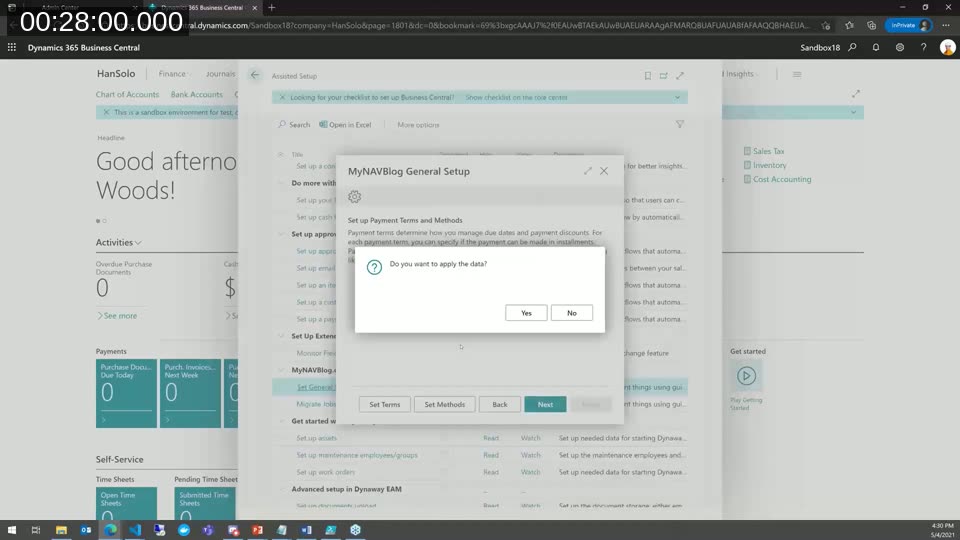
Task: Open the Help question mark menu
Action: (923, 47)
